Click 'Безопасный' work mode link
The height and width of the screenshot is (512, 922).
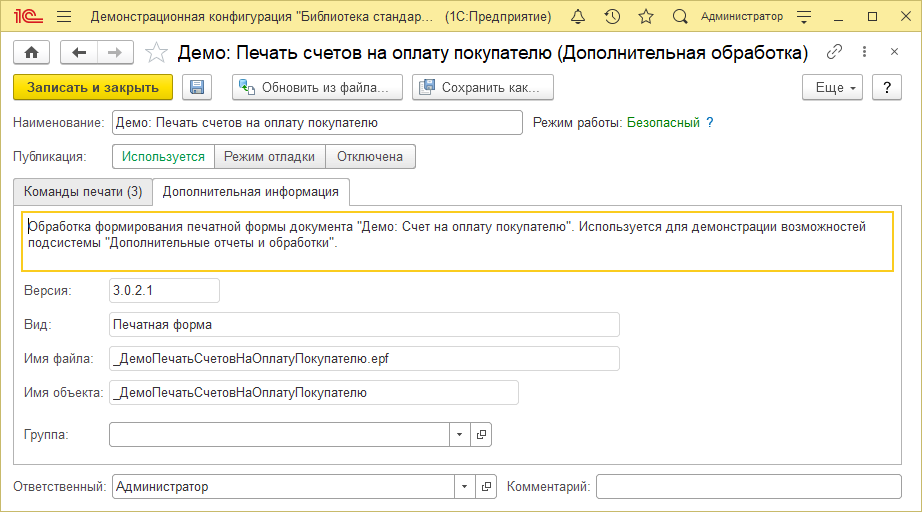(x=663, y=123)
